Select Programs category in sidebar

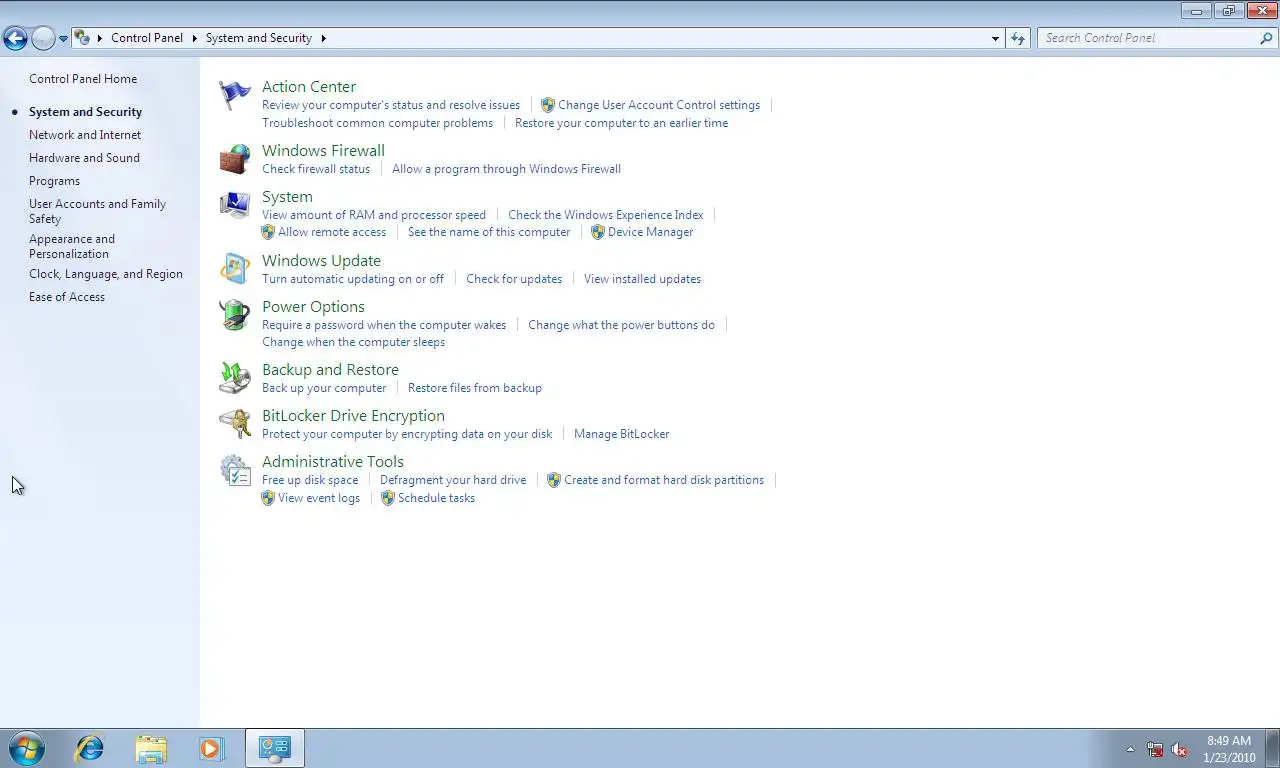pyautogui.click(x=54, y=181)
